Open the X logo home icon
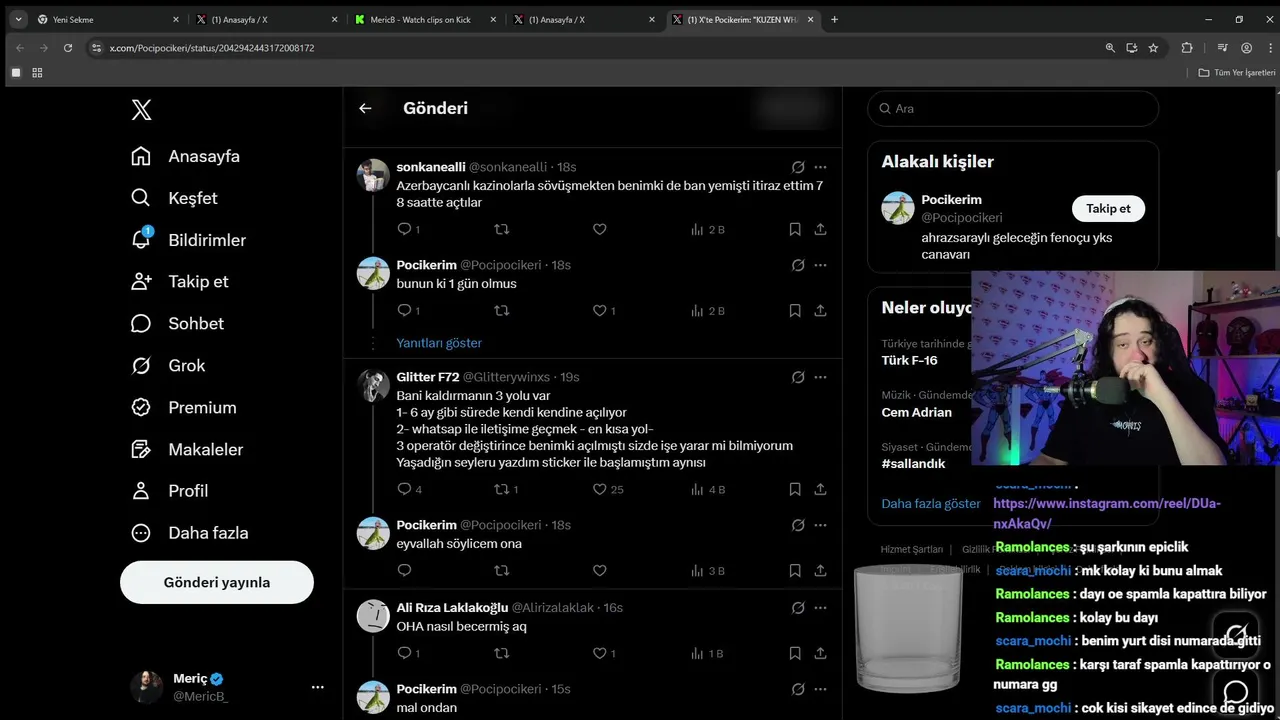This screenshot has width=1280, height=720. [142, 109]
